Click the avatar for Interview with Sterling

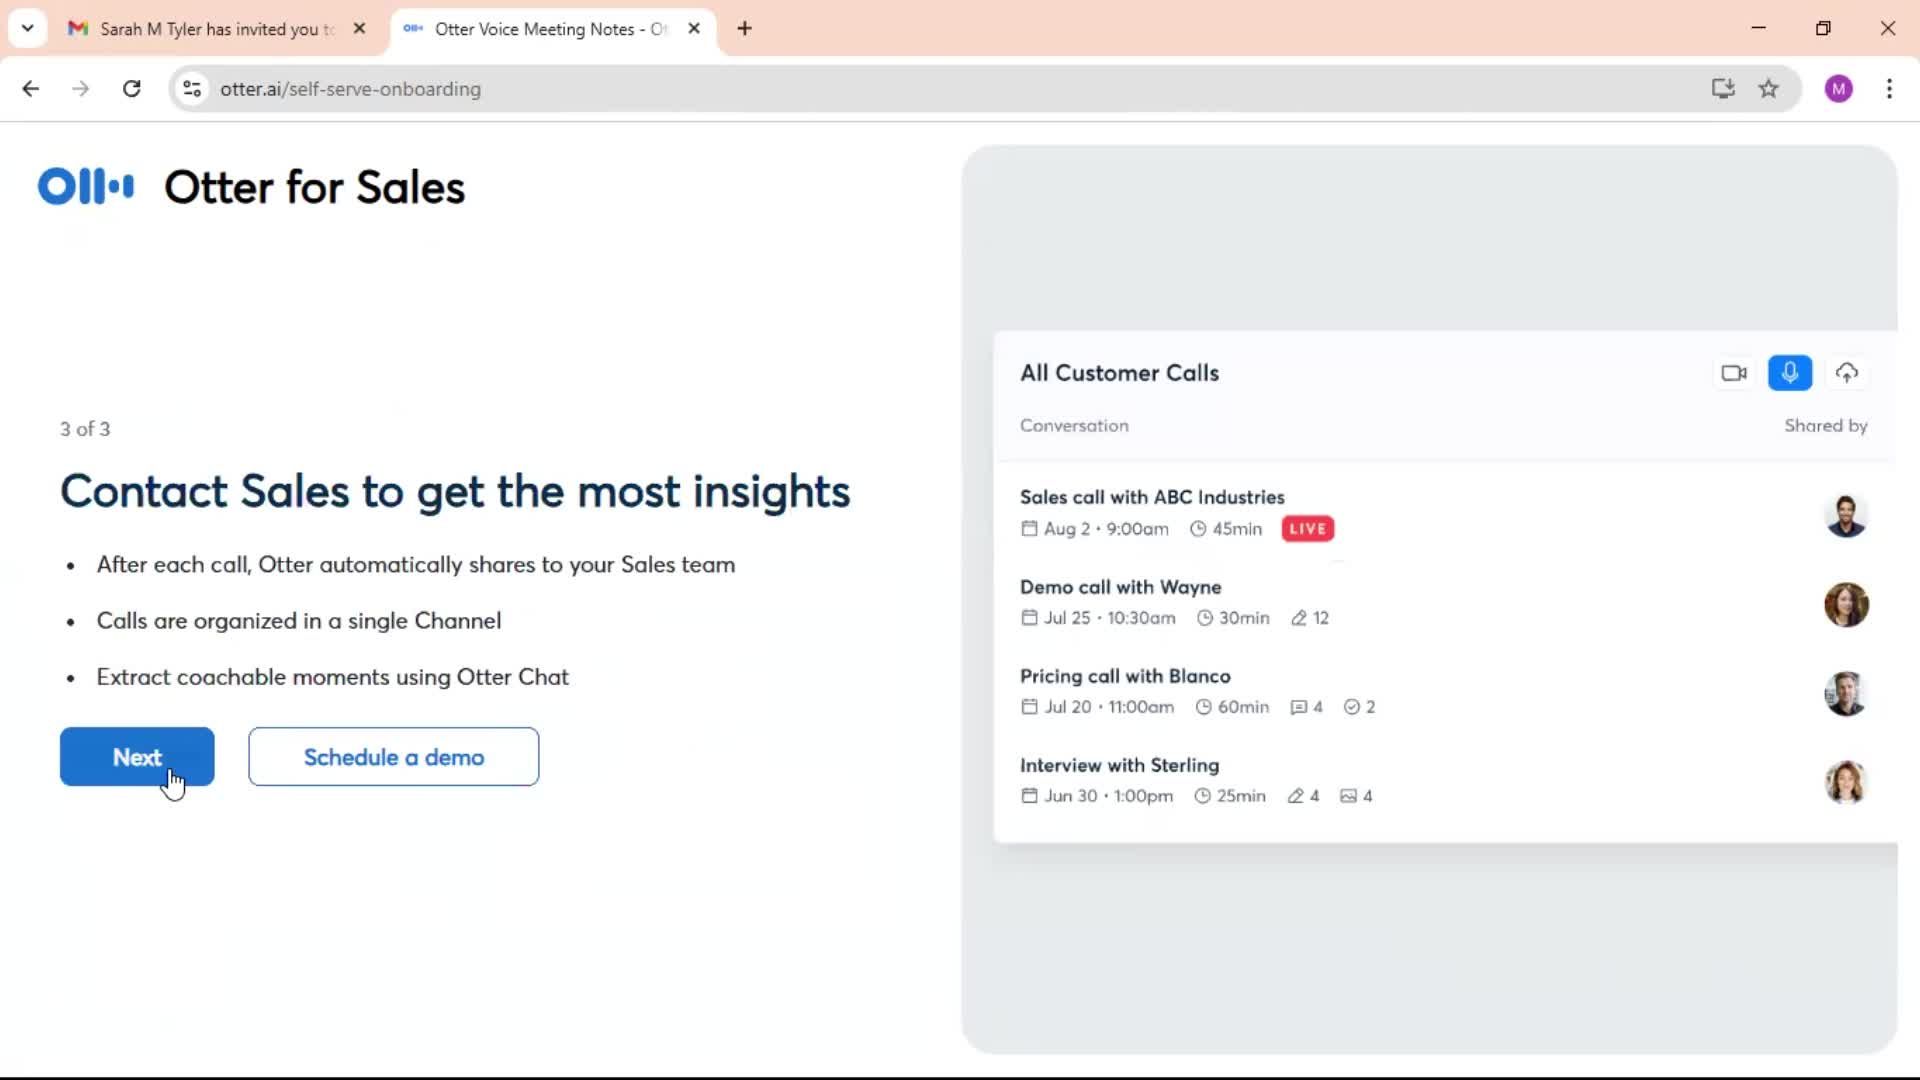pos(1846,783)
